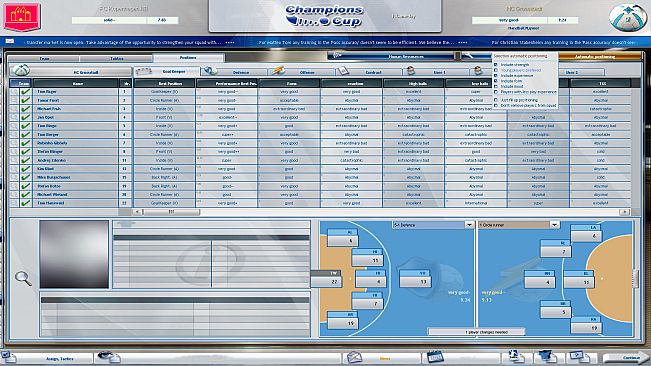The image size is (651, 366).
Task: Click the User 1 tab person icon
Action: tap(411, 71)
